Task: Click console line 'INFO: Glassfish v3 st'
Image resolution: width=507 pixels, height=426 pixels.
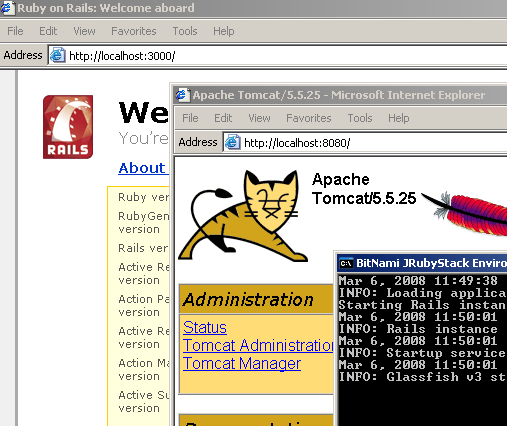Action: (423, 377)
